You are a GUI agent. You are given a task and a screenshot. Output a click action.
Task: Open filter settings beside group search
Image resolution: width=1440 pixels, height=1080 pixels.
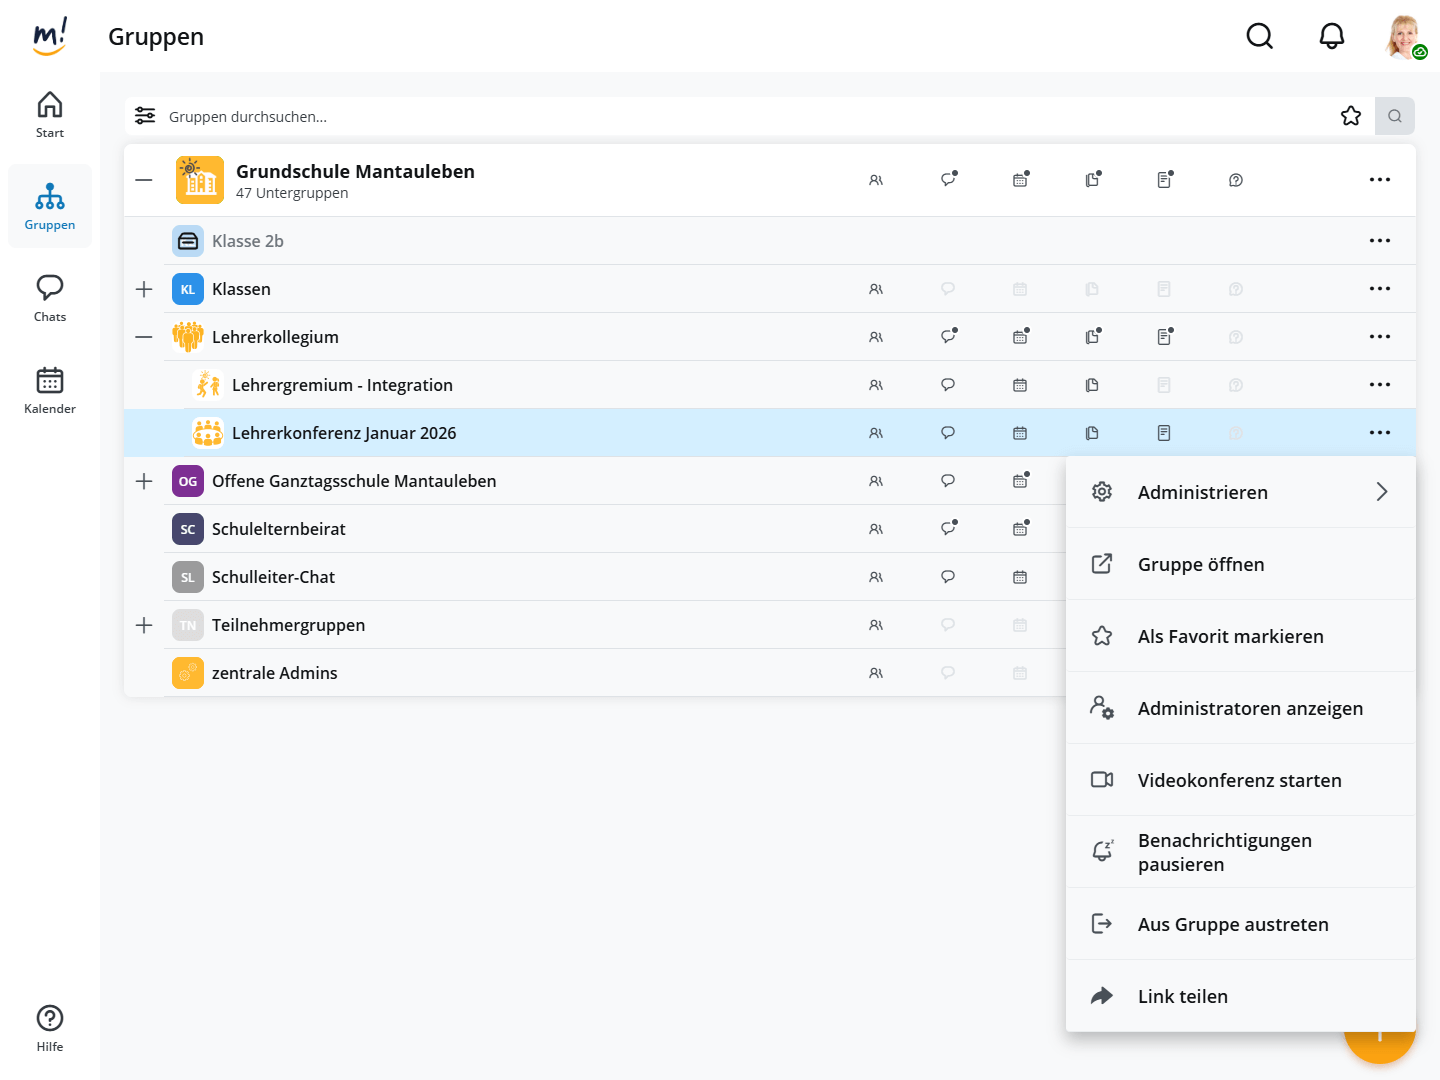pyautogui.click(x=145, y=116)
